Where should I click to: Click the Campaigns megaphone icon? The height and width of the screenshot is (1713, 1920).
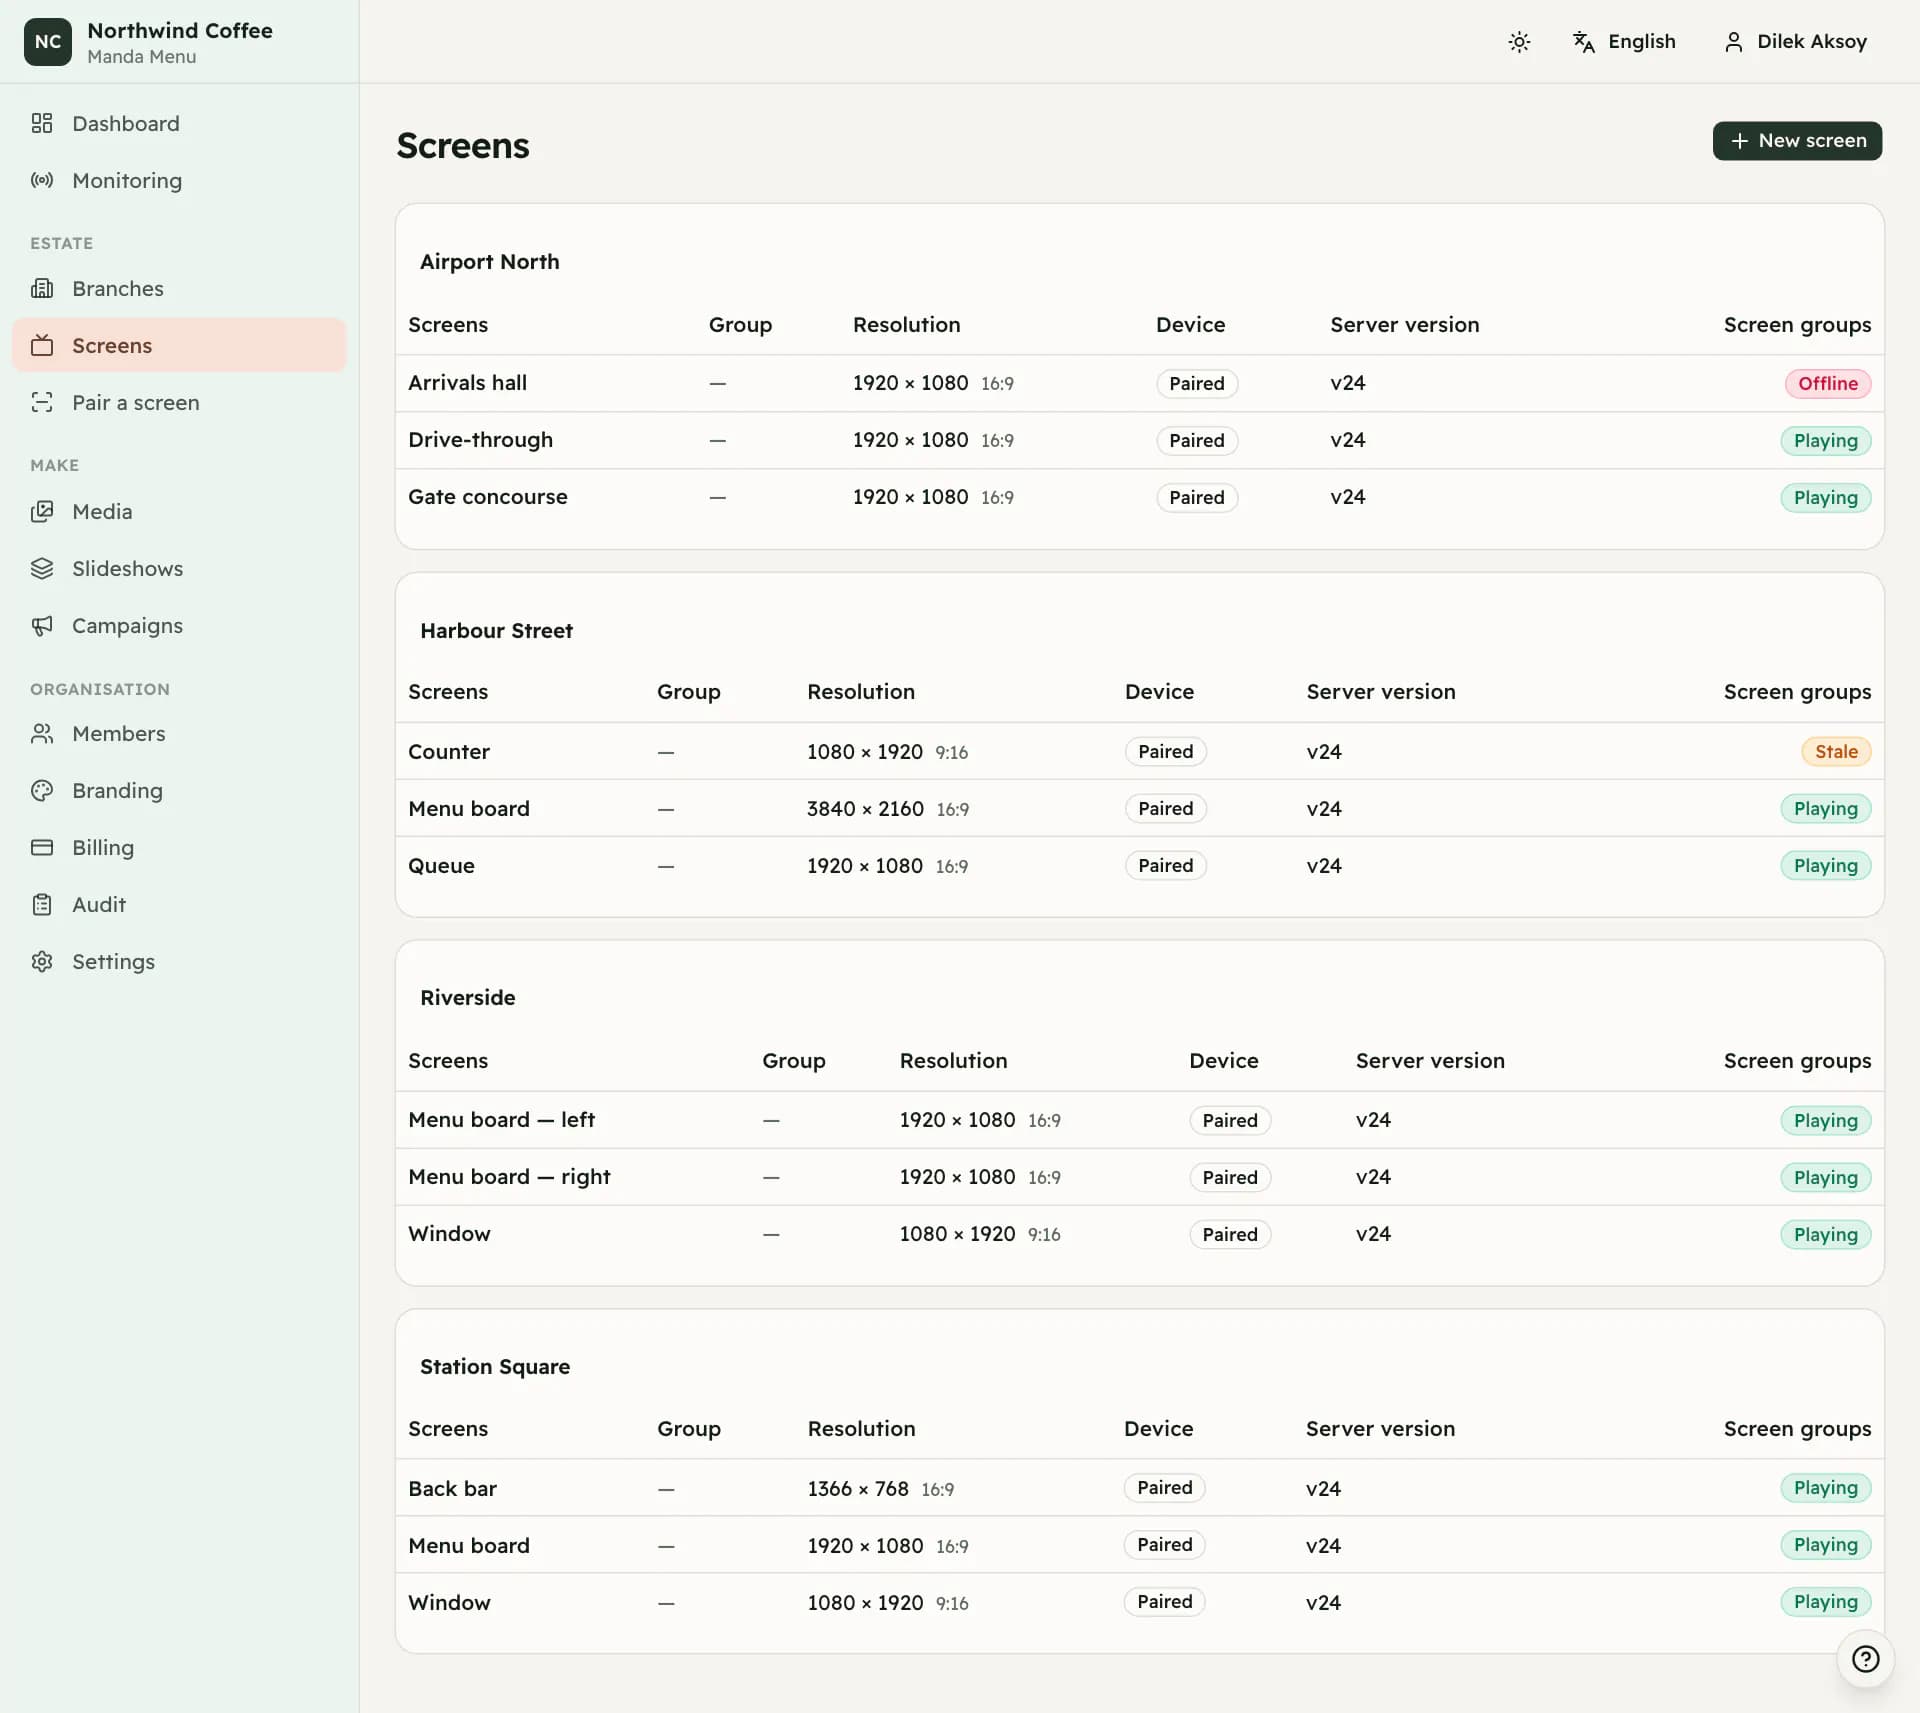click(x=42, y=625)
